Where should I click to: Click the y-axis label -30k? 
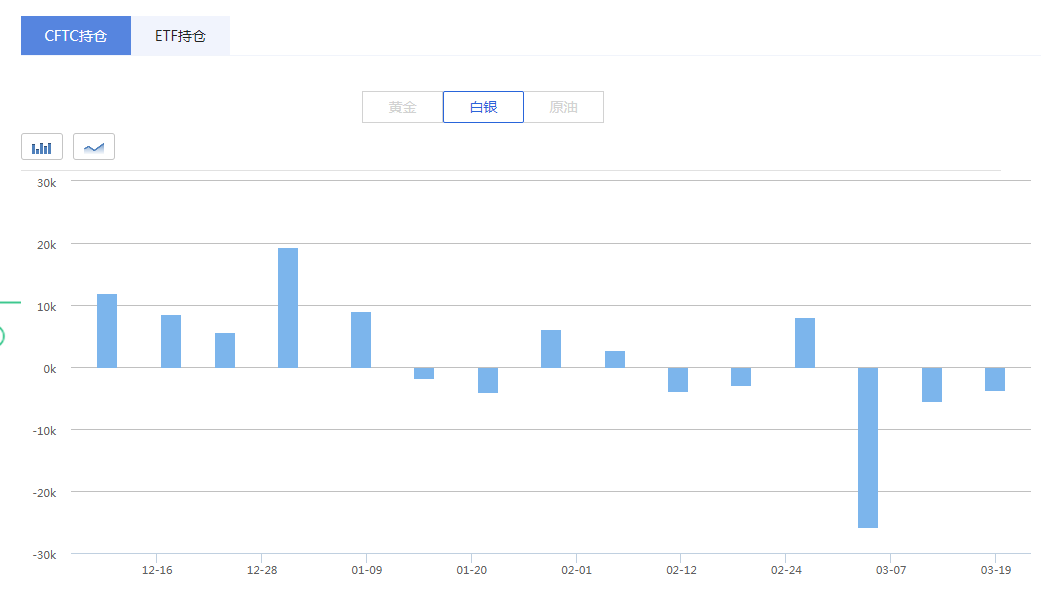[44, 555]
